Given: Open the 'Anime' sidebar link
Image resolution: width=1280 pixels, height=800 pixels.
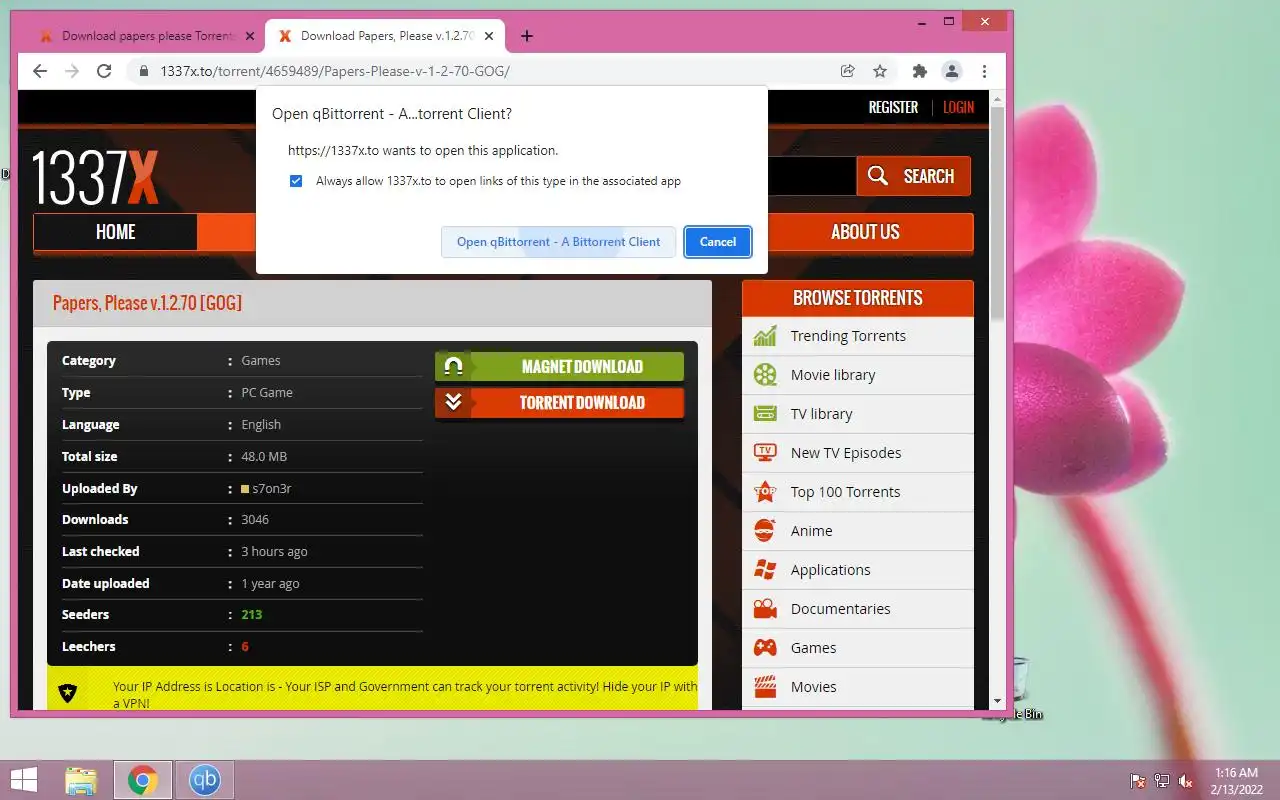Looking at the screenshot, I should (811, 531).
